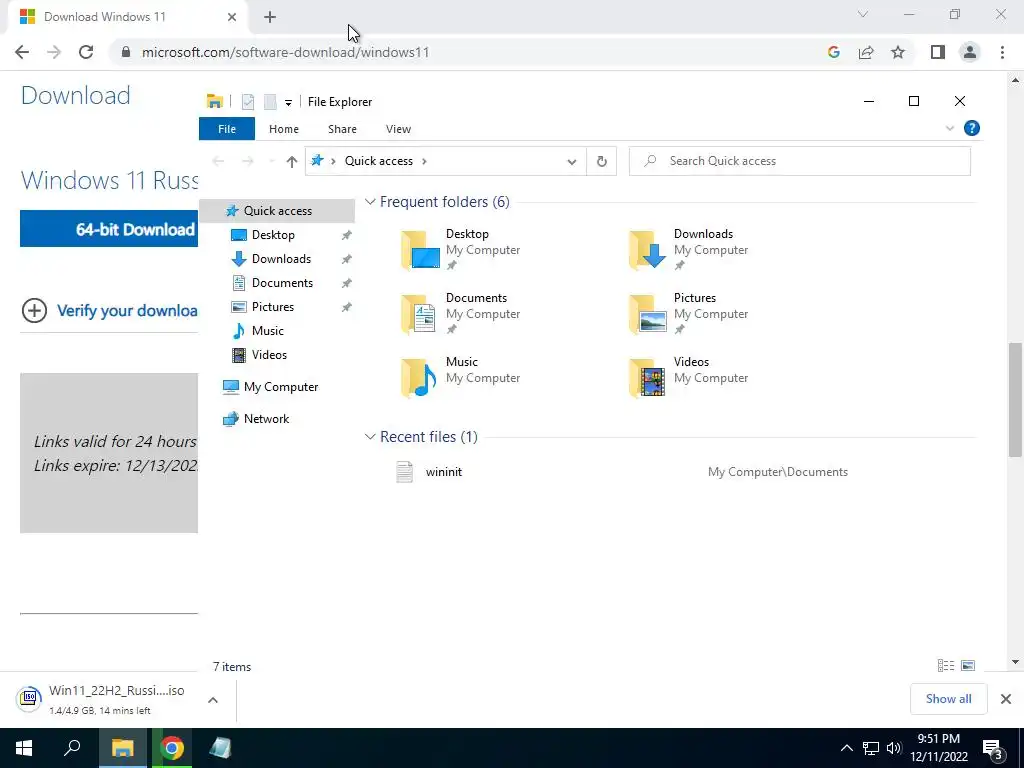Image resolution: width=1024 pixels, height=768 pixels.
Task: Select My Computer in the navigation pane
Action: (x=280, y=387)
